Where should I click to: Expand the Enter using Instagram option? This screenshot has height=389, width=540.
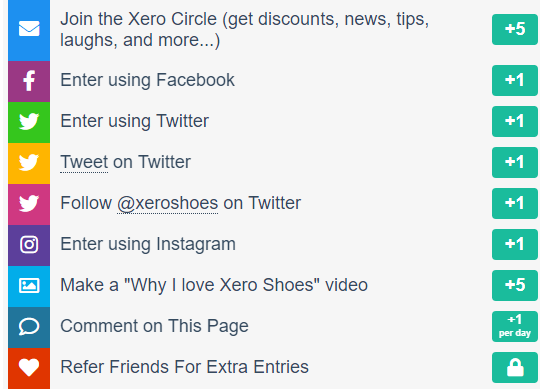point(148,244)
